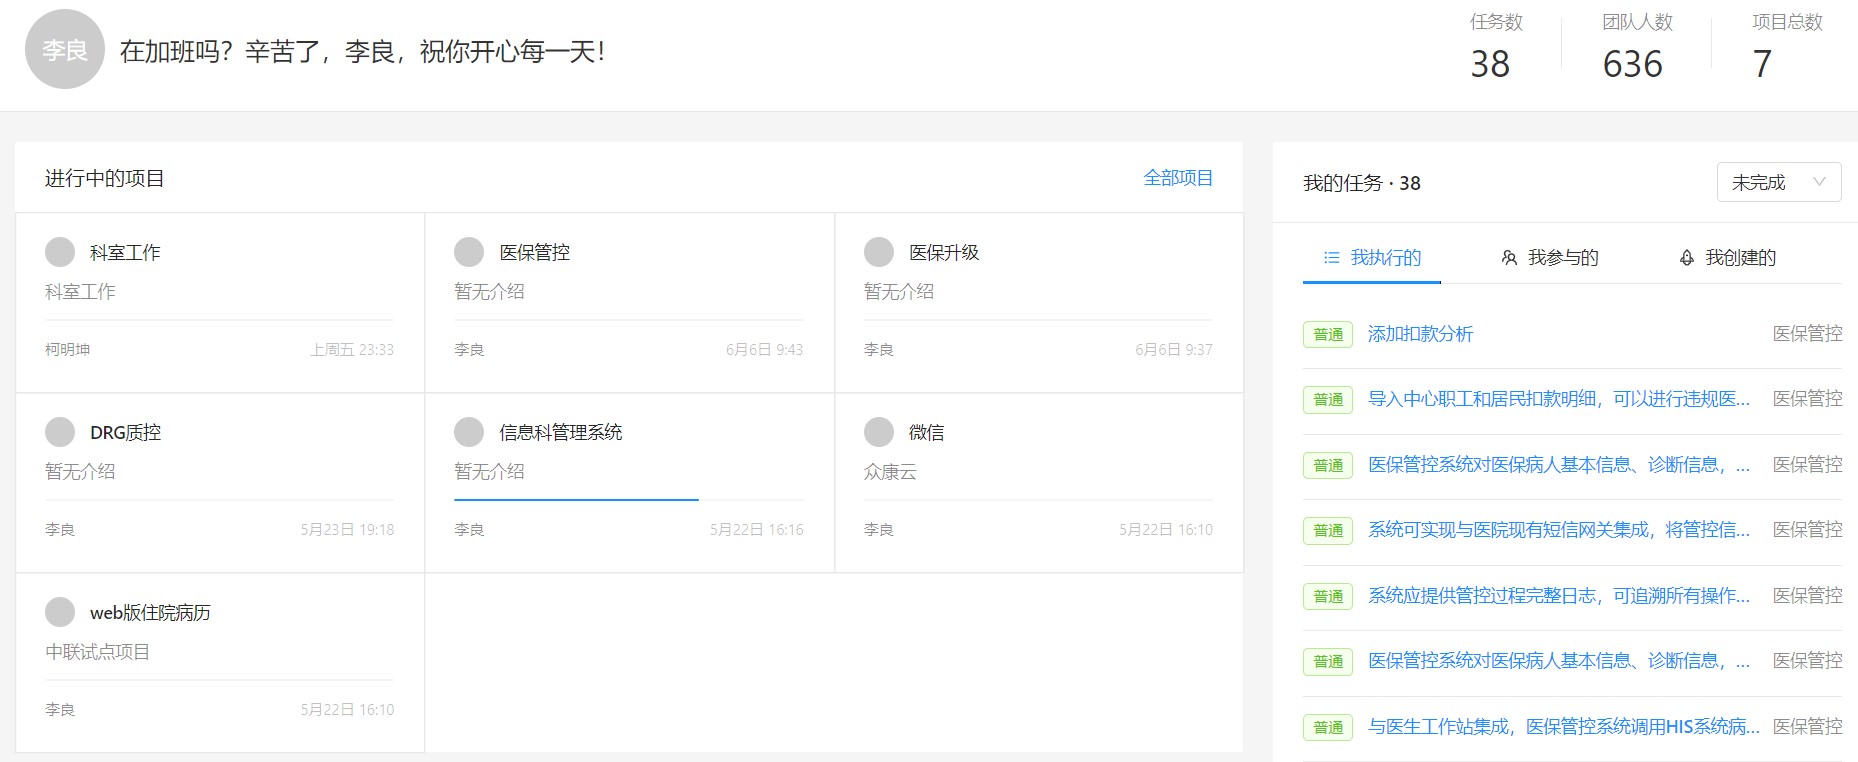Open the 医保管控 project card title
Image resolution: width=1858 pixels, height=762 pixels.
(535, 253)
